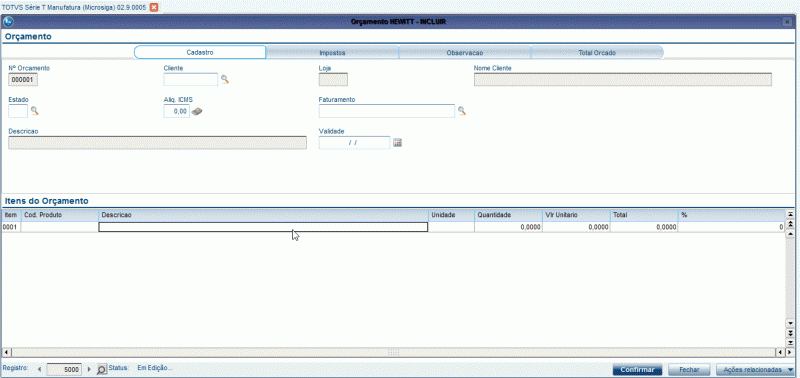Click the Fechar button
This screenshot has height=378, width=800.
[x=687, y=369]
